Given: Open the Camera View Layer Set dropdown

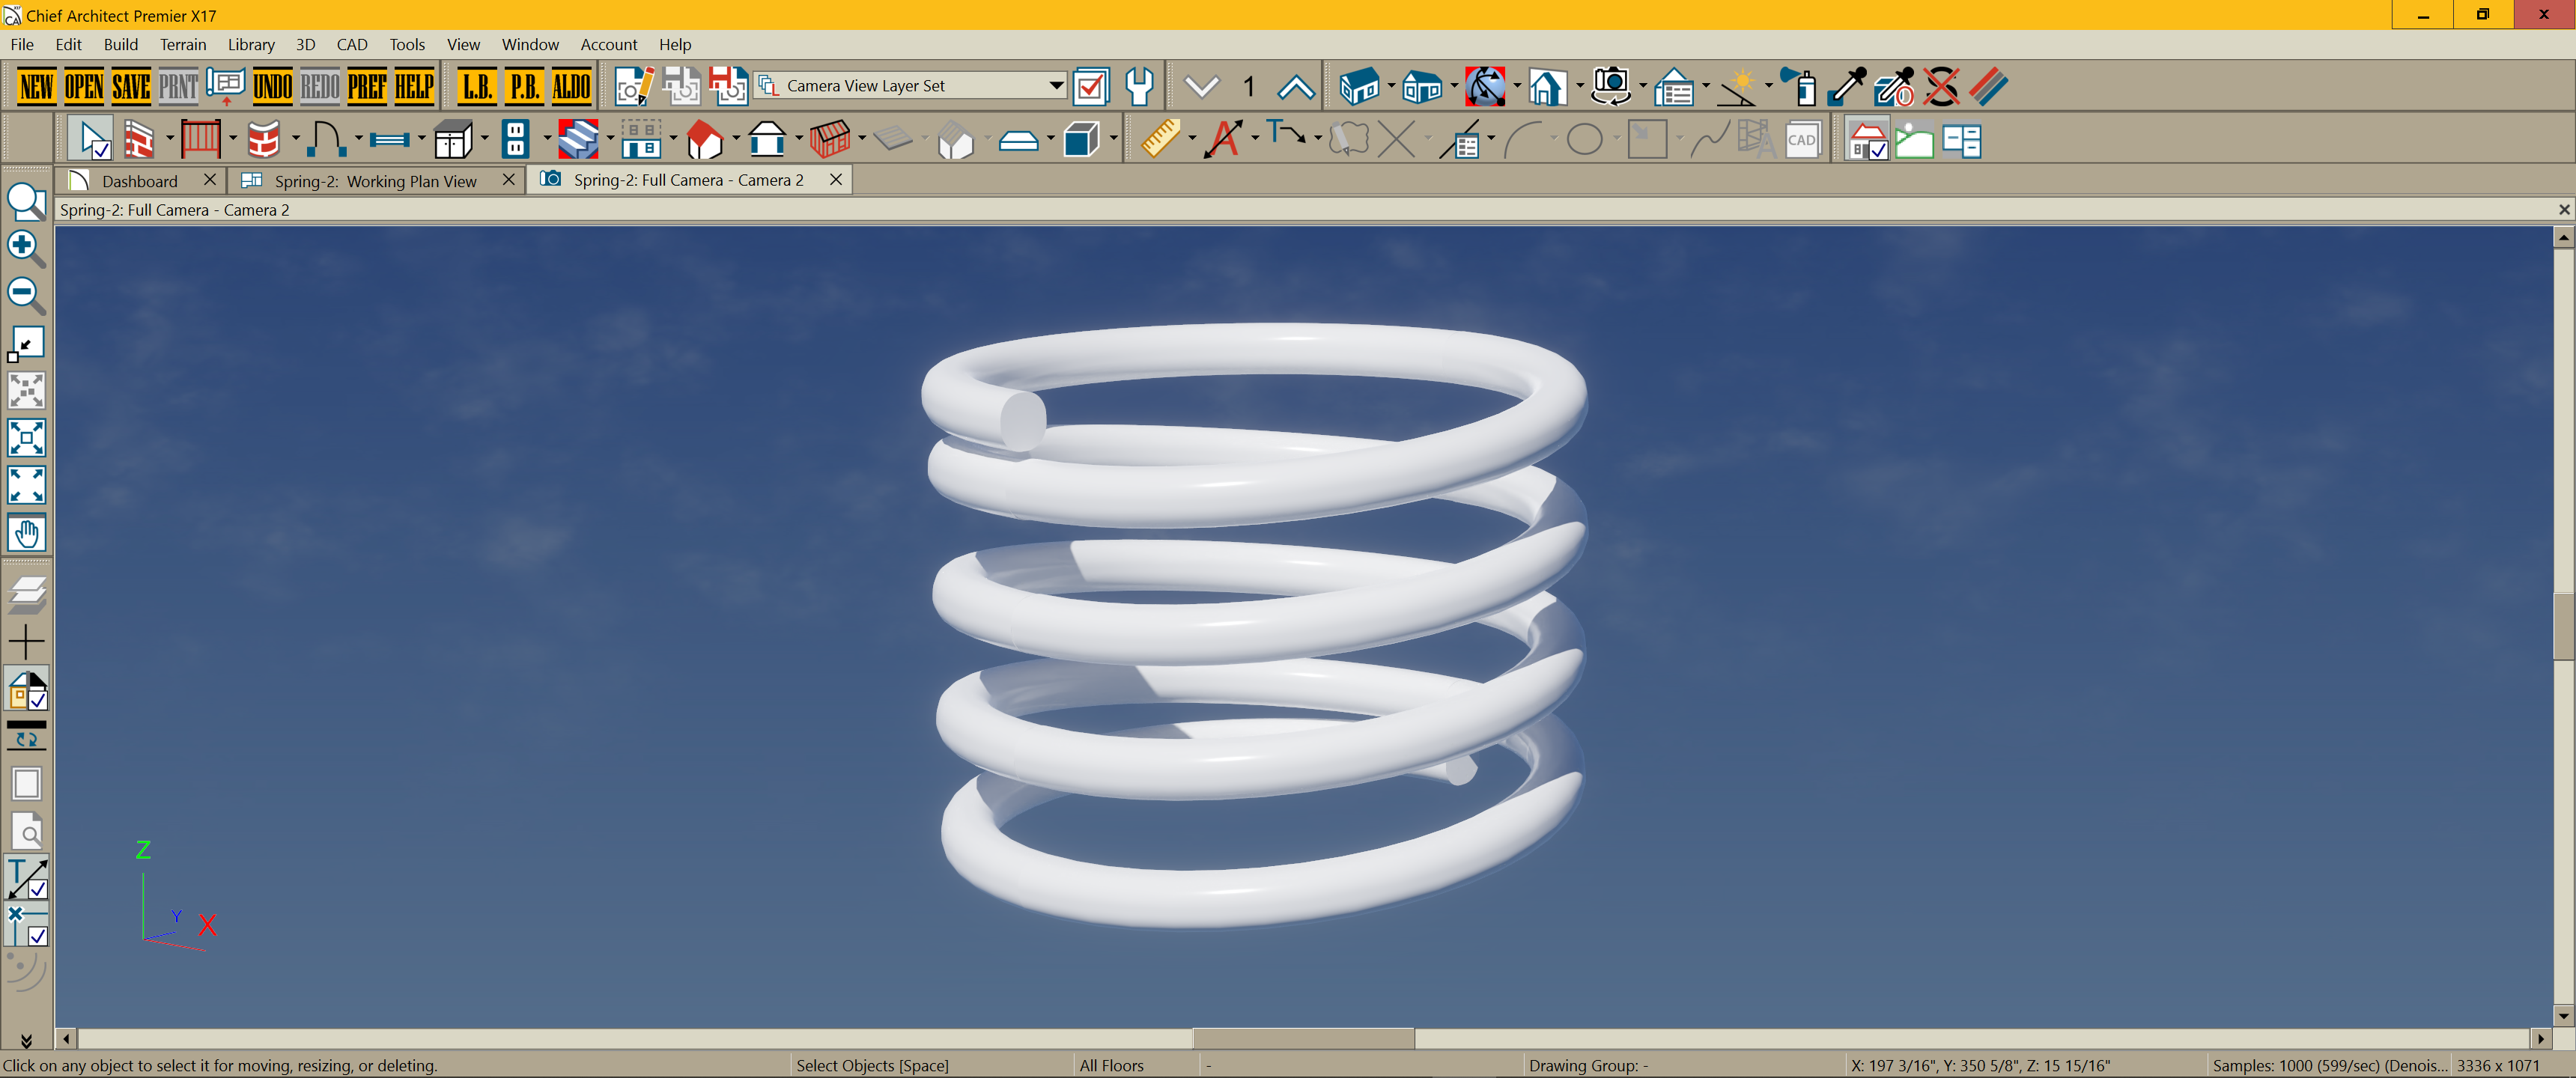Looking at the screenshot, I should pyautogui.click(x=1056, y=86).
